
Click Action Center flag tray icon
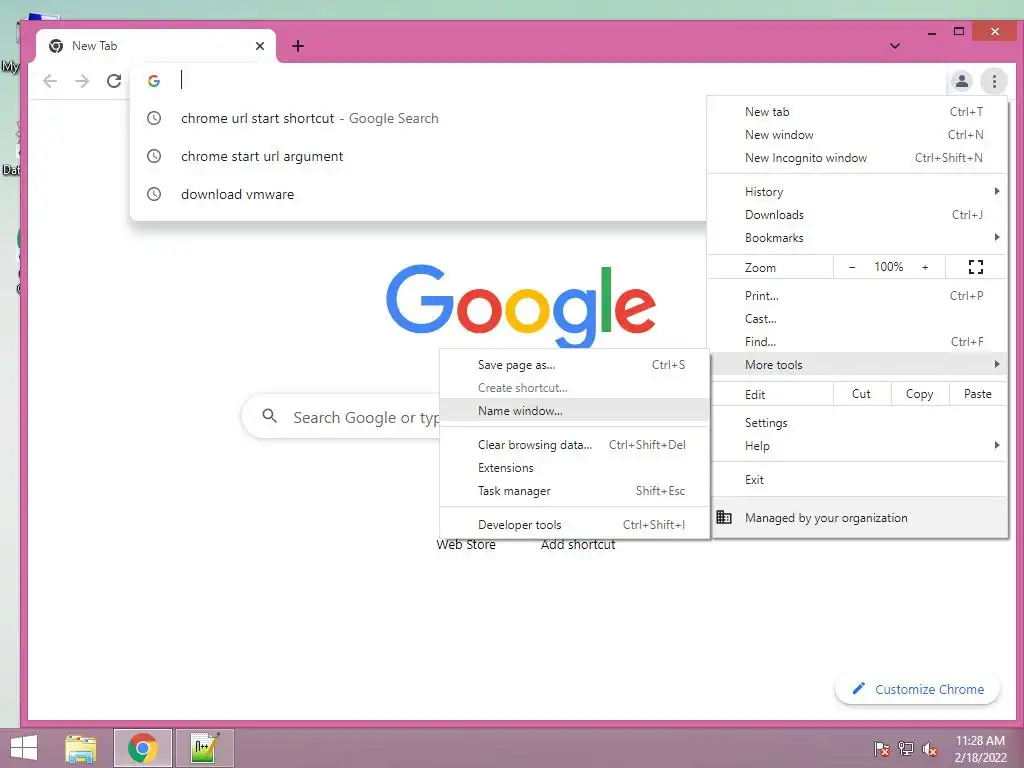pyautogui.click(x=881, y=748)
